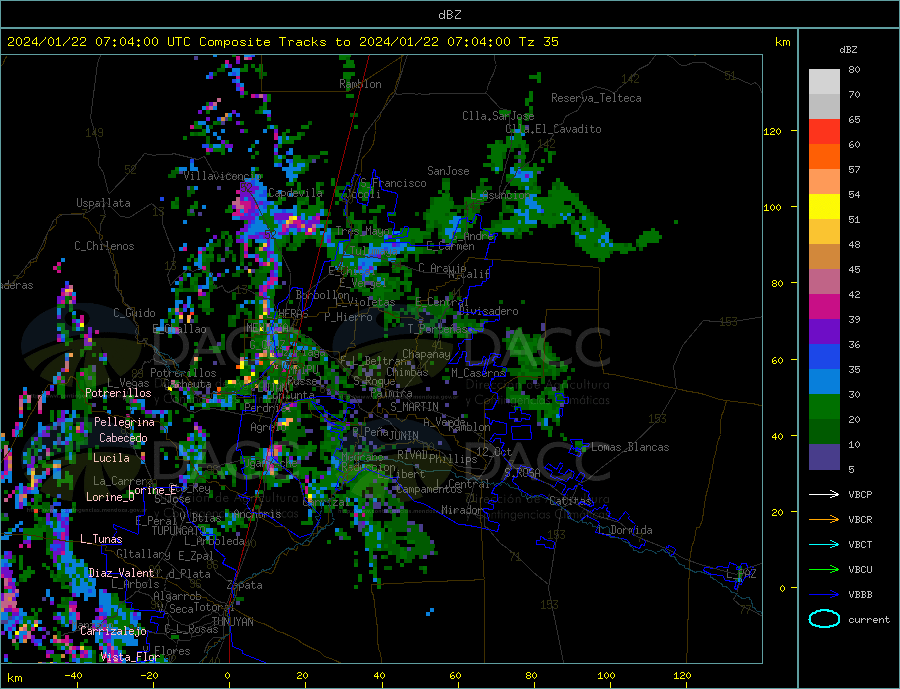This screenshot has height=689, width=900.
Task: Click the dBZ title at window top
Action: pyautogui.click(x=449, y=15)
